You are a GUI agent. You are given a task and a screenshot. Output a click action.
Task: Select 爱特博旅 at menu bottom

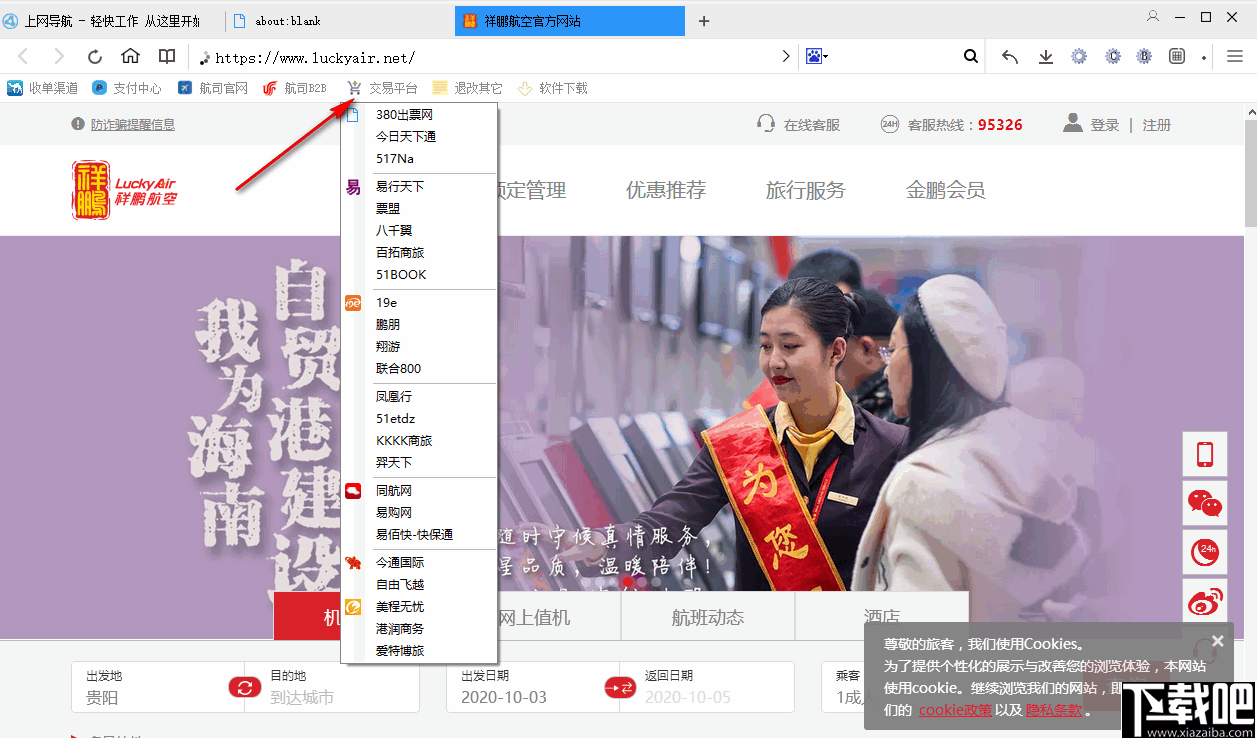click(x=419, y=651)
